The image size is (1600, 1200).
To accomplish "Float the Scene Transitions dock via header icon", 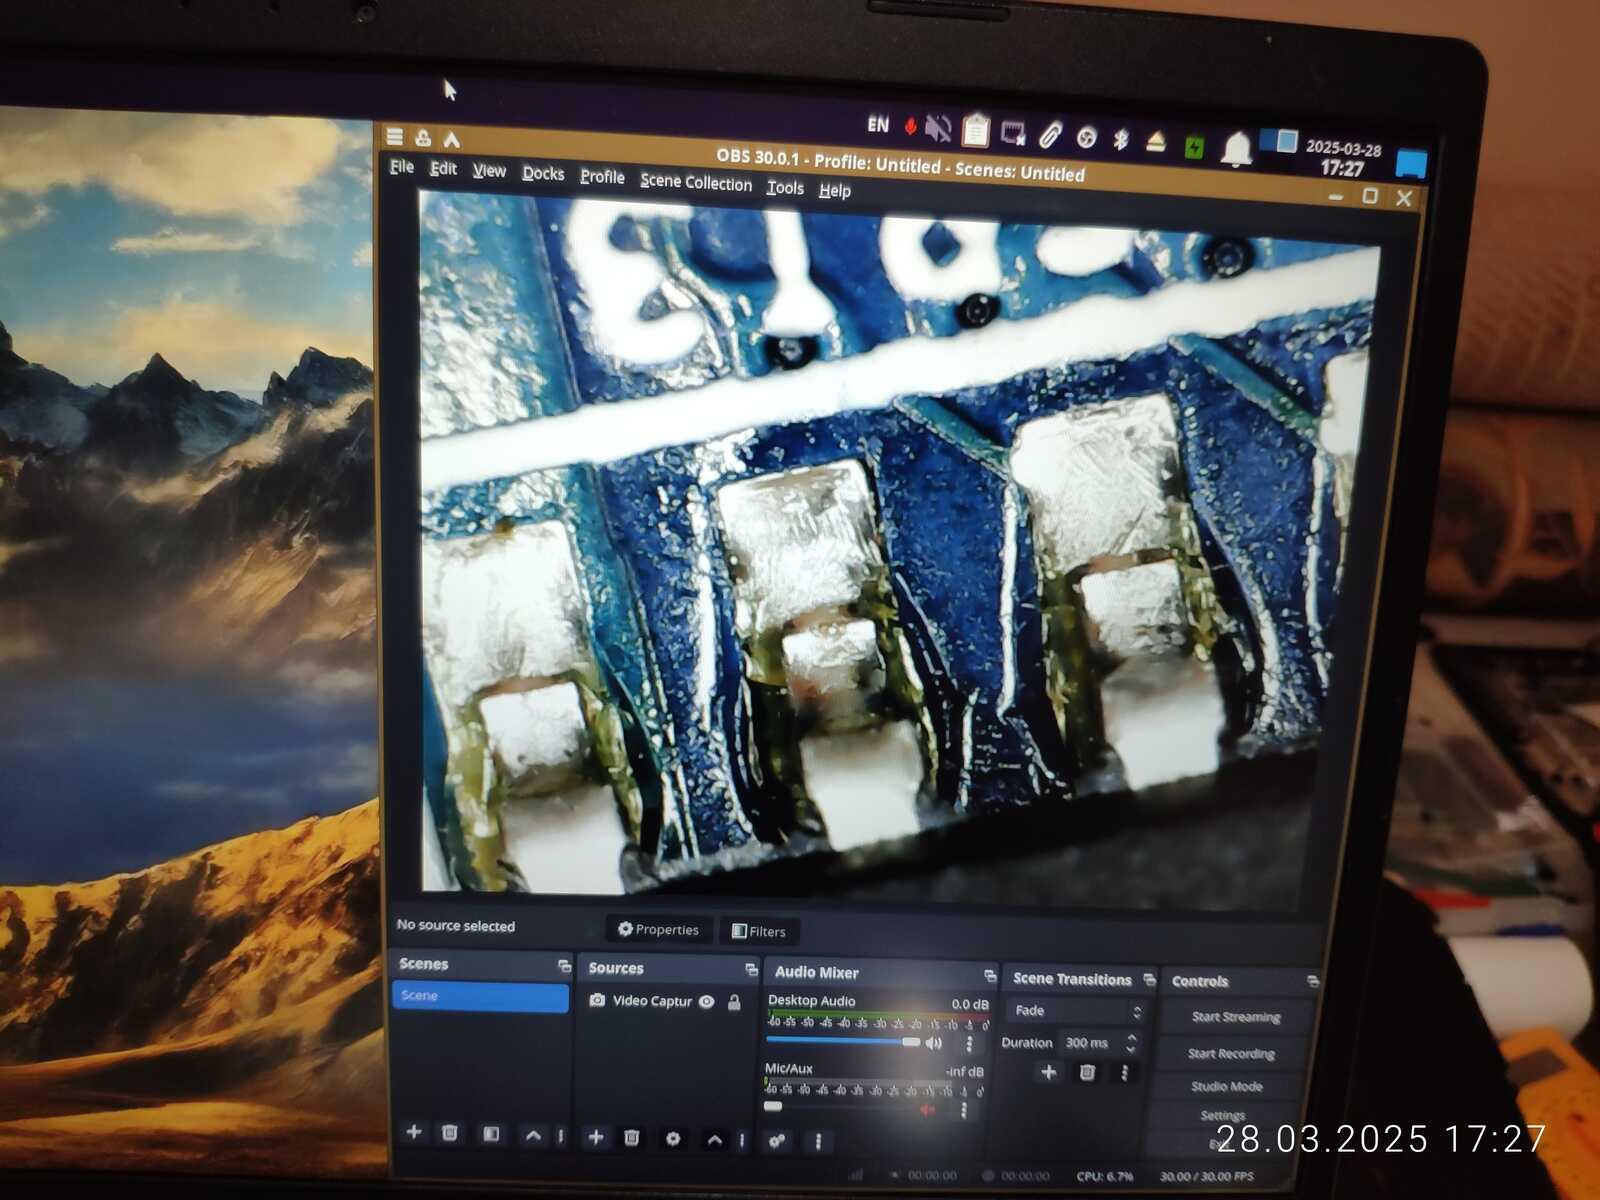I will [1149, 979].
